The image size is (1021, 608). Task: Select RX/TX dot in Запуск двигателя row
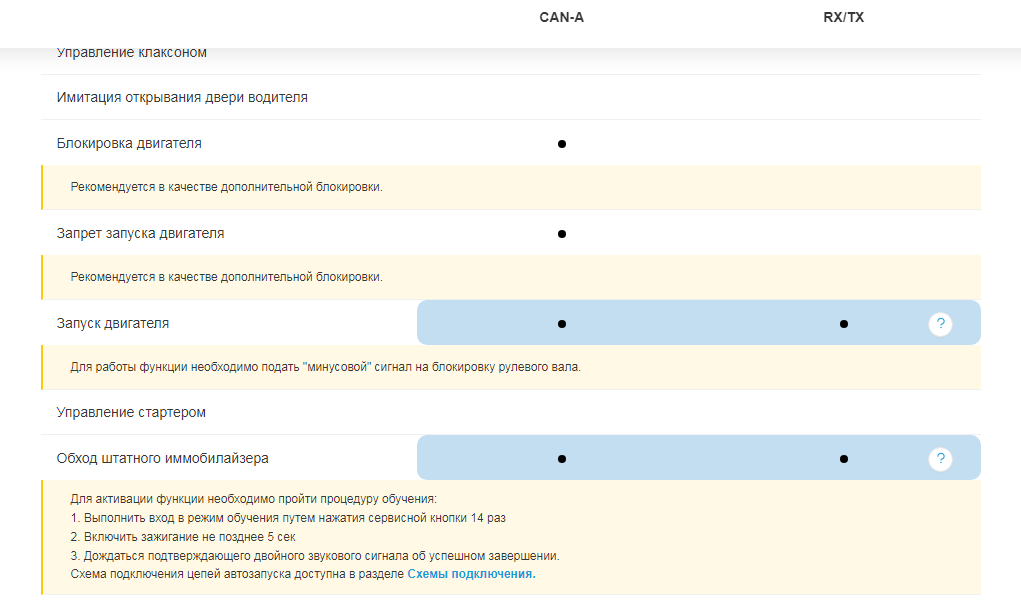844,324
